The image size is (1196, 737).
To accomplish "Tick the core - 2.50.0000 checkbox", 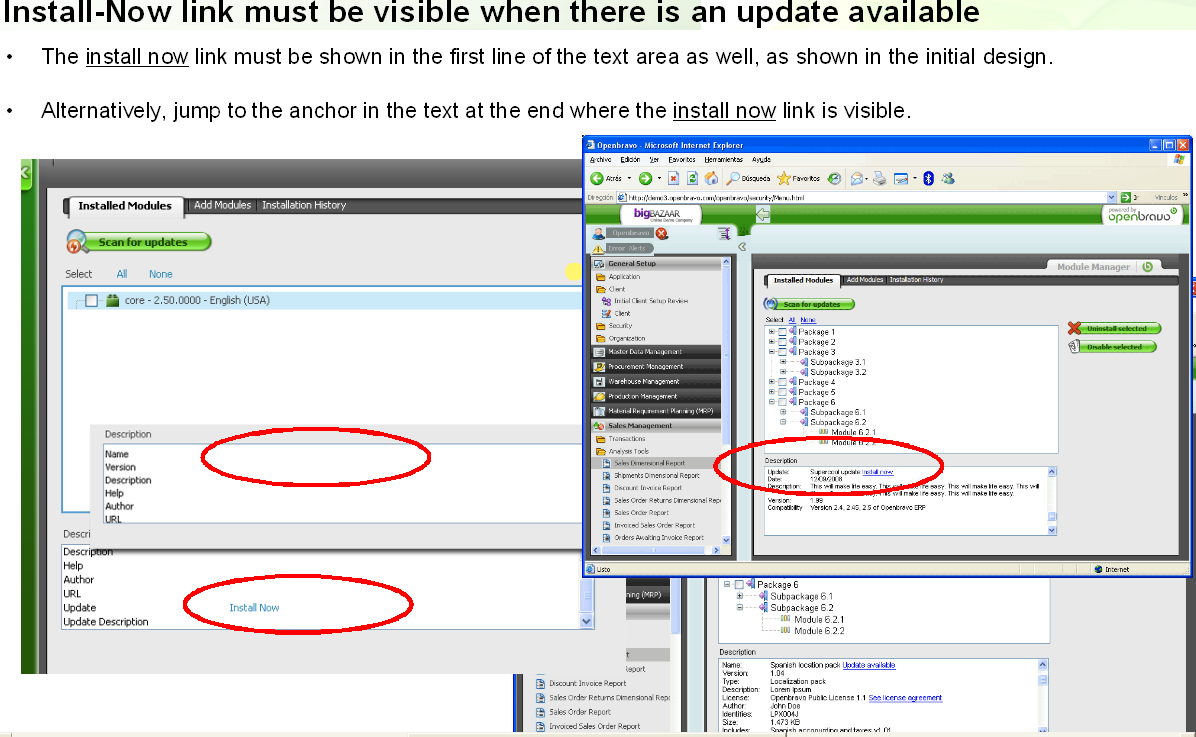I will [92, 301].
